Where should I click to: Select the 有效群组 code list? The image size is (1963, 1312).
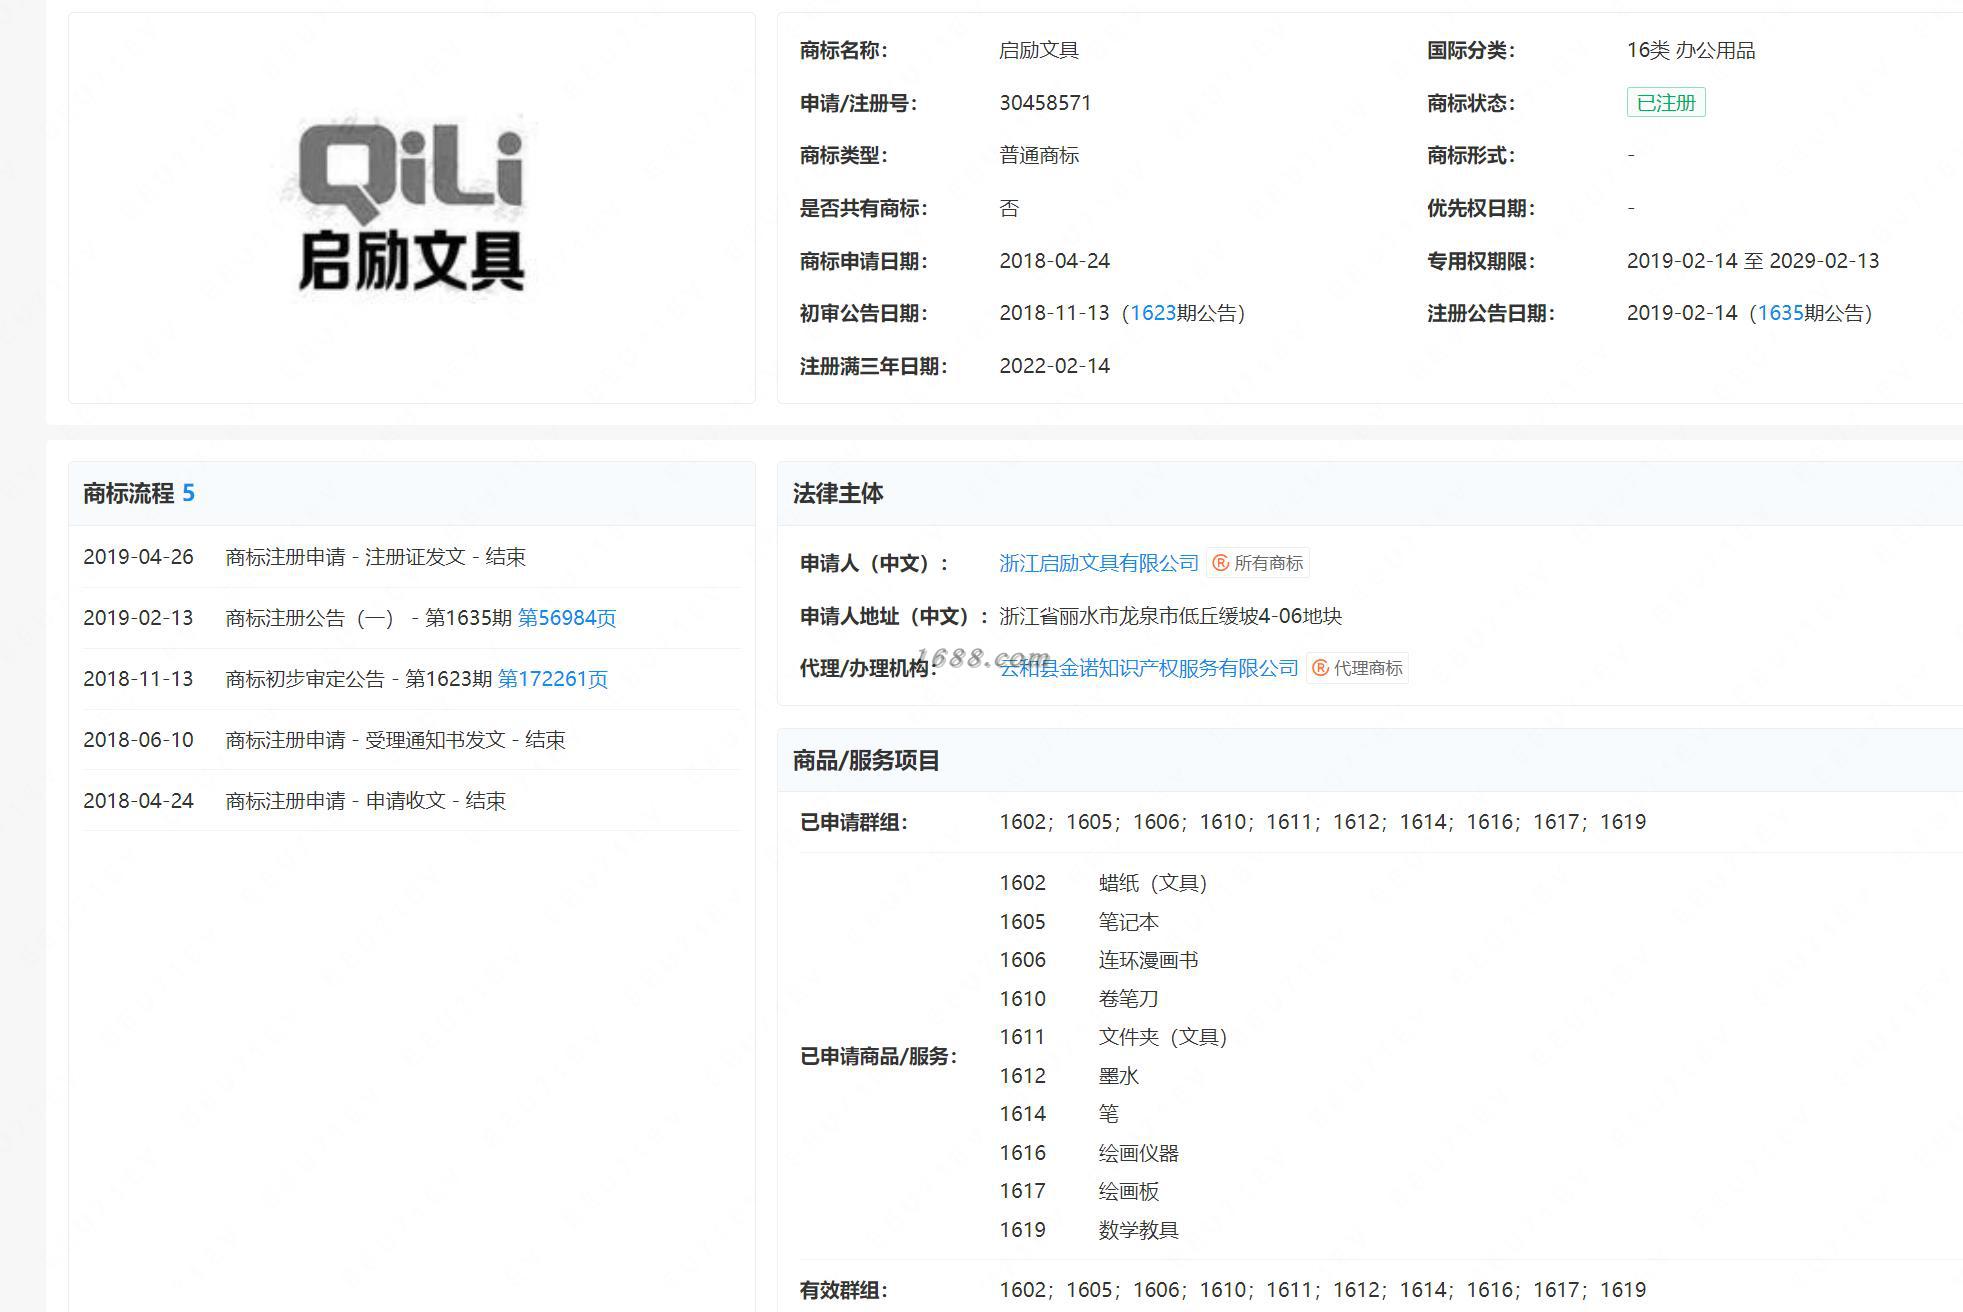pyautogui.click(x=1323, y=1290)
